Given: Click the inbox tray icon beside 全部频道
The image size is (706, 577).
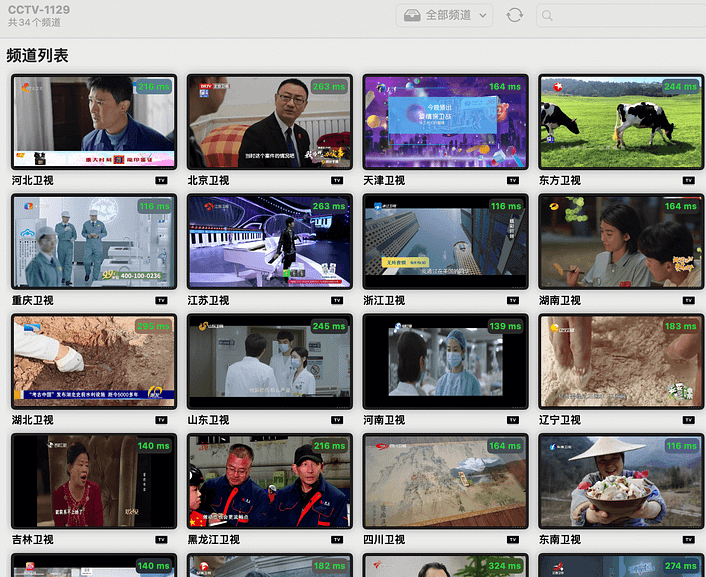Looking at the screenshot, I should point(412,15).
